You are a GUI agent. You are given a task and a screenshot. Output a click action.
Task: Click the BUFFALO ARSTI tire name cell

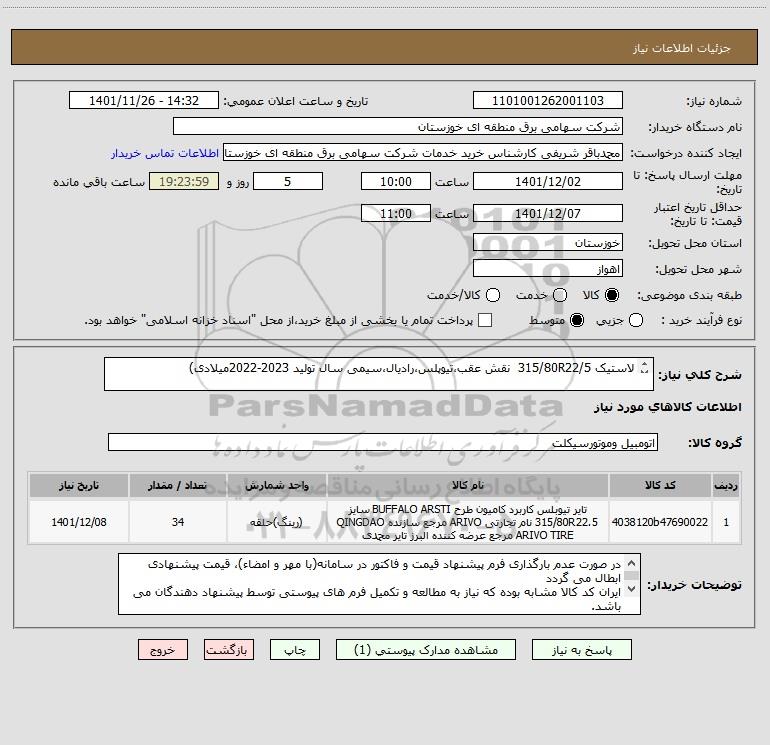coord(468,522)
